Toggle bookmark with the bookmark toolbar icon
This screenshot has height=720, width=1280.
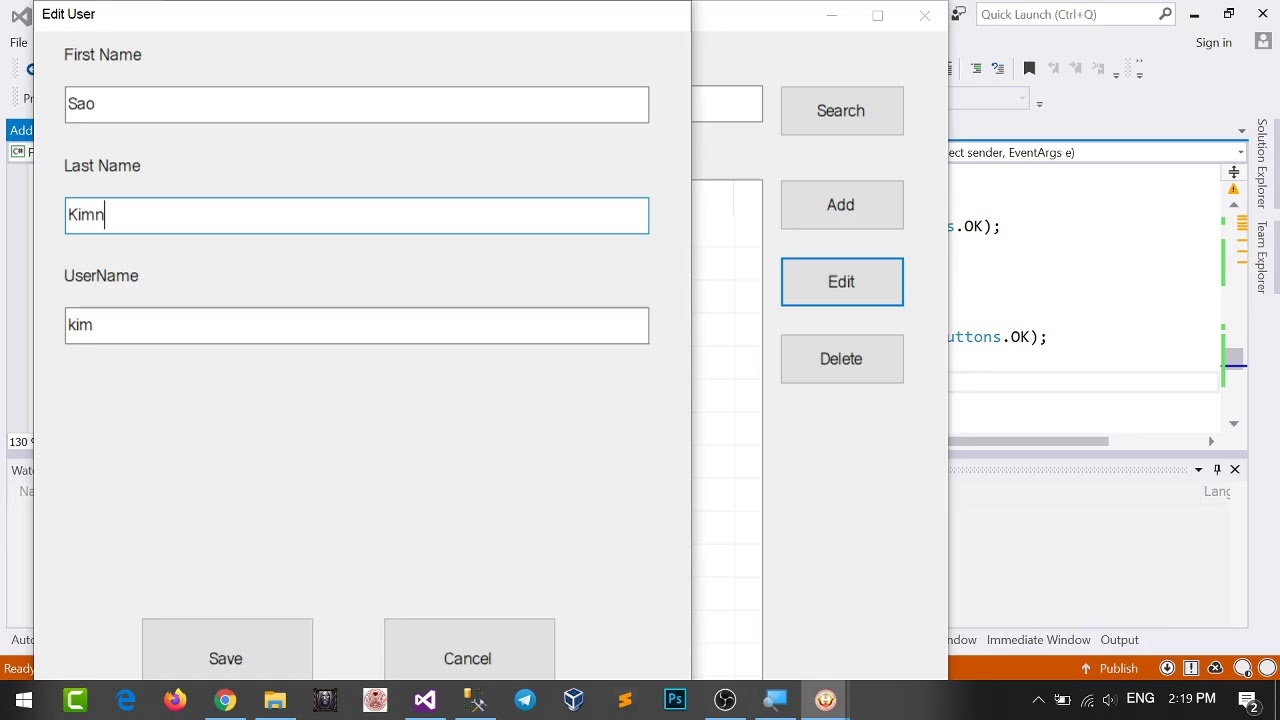pyautogui.click(x=1029, y=68)
